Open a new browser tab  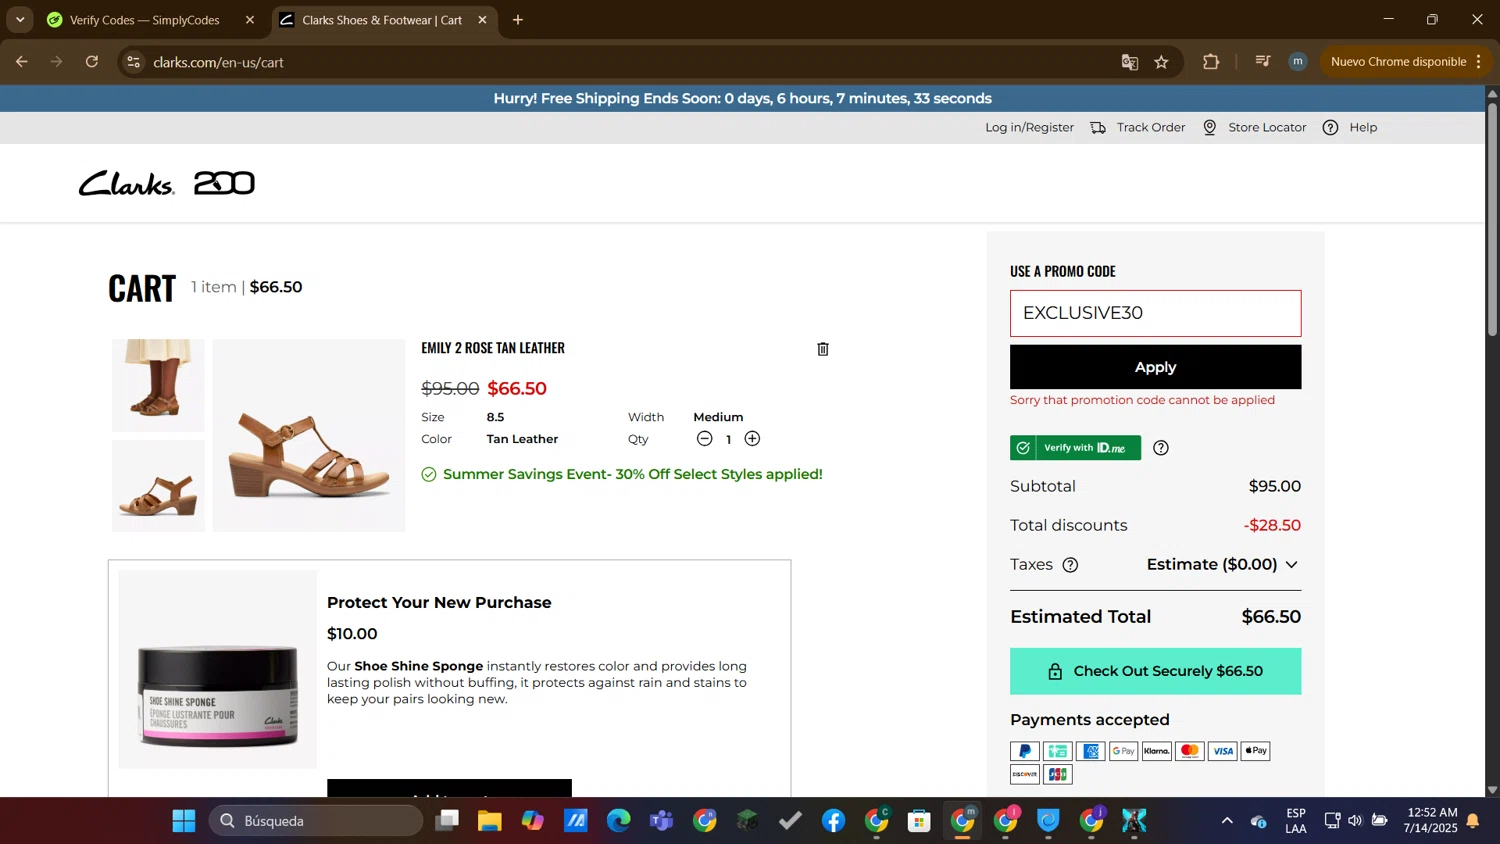coord(518,20)
